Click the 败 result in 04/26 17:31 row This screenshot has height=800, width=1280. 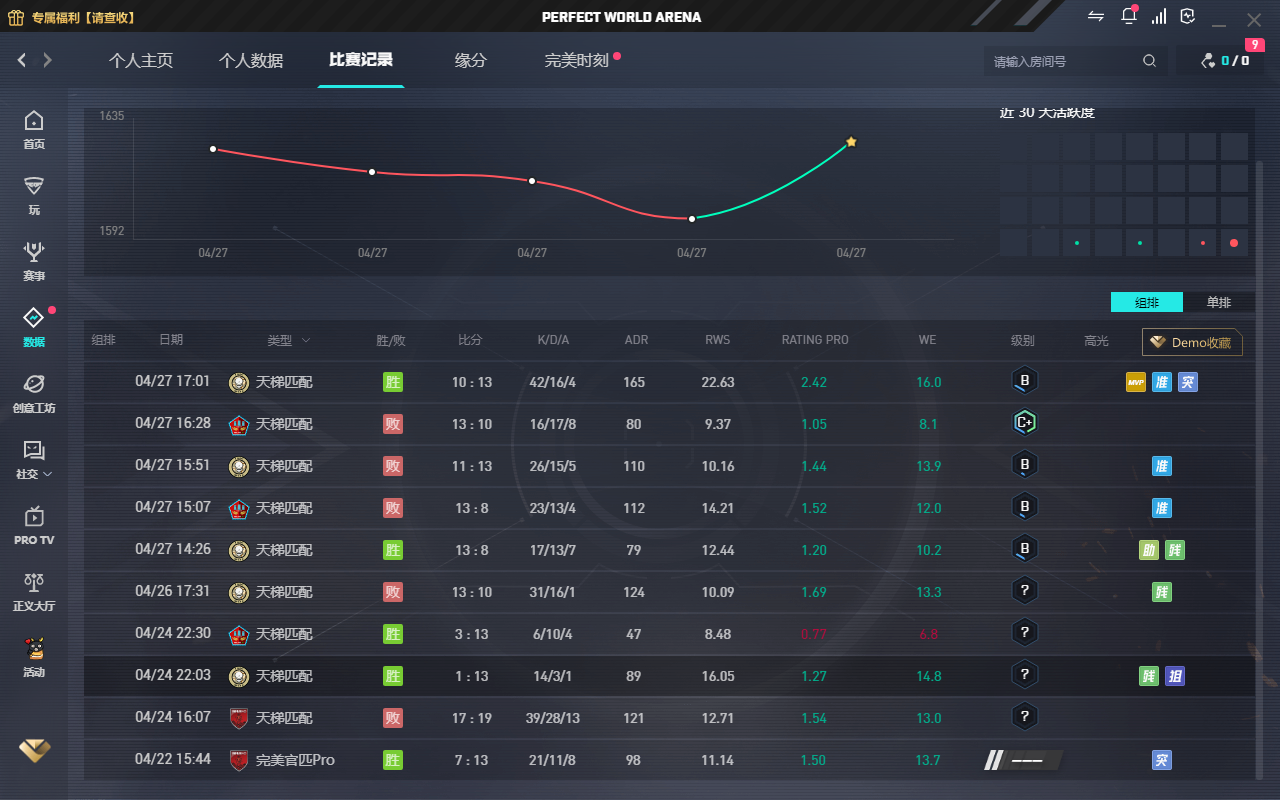393,592
